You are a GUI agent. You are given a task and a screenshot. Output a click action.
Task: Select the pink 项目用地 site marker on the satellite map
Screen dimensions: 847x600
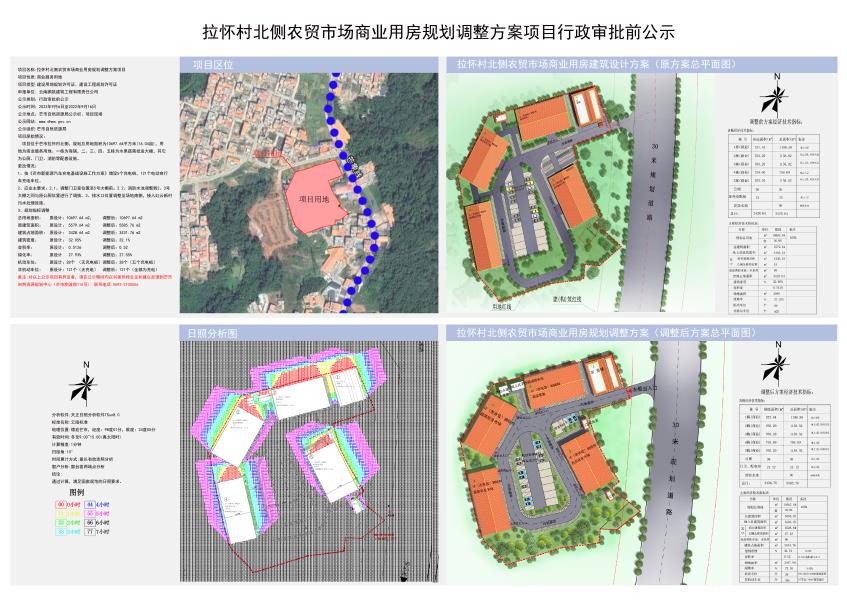point(314,199)
